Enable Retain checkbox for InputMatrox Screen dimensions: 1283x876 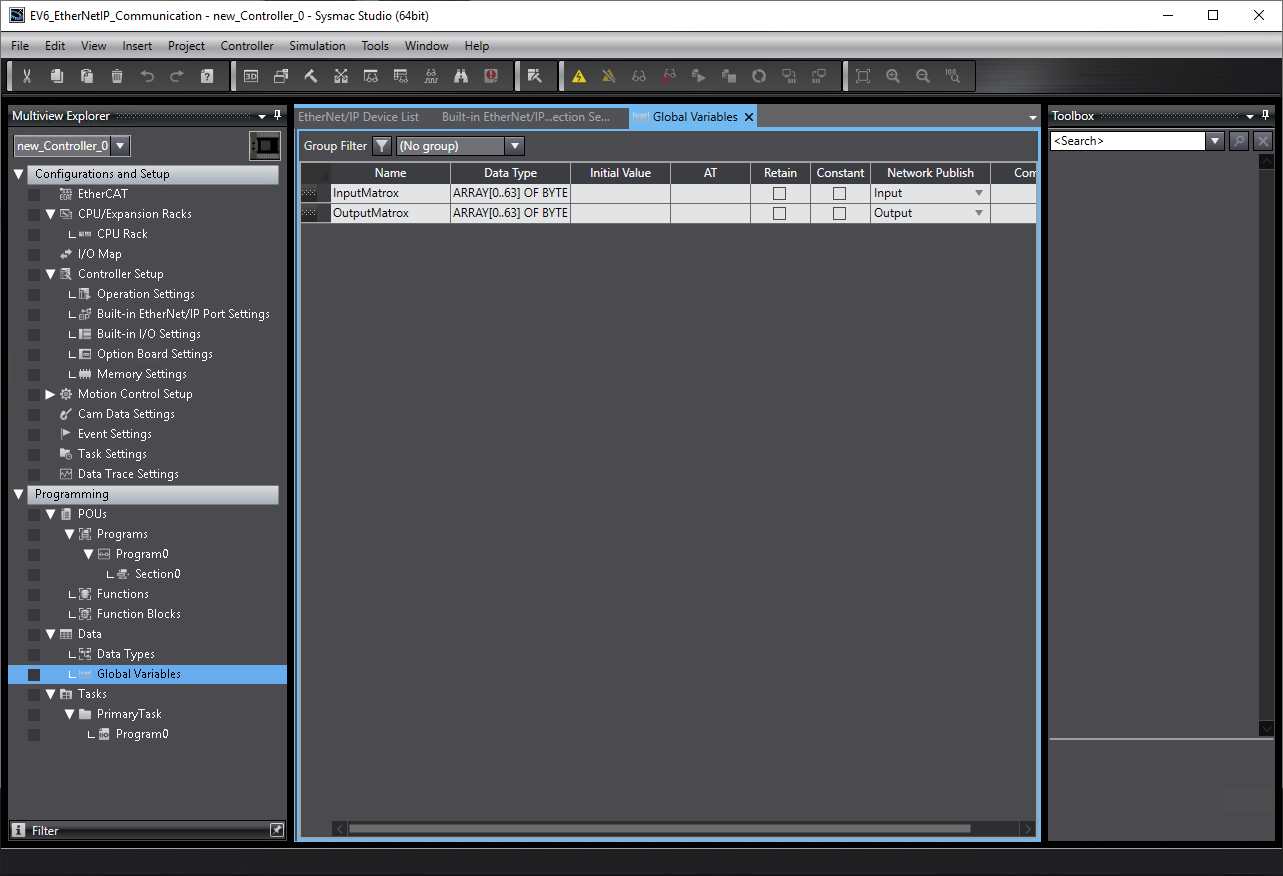click(x=780, y=193)
